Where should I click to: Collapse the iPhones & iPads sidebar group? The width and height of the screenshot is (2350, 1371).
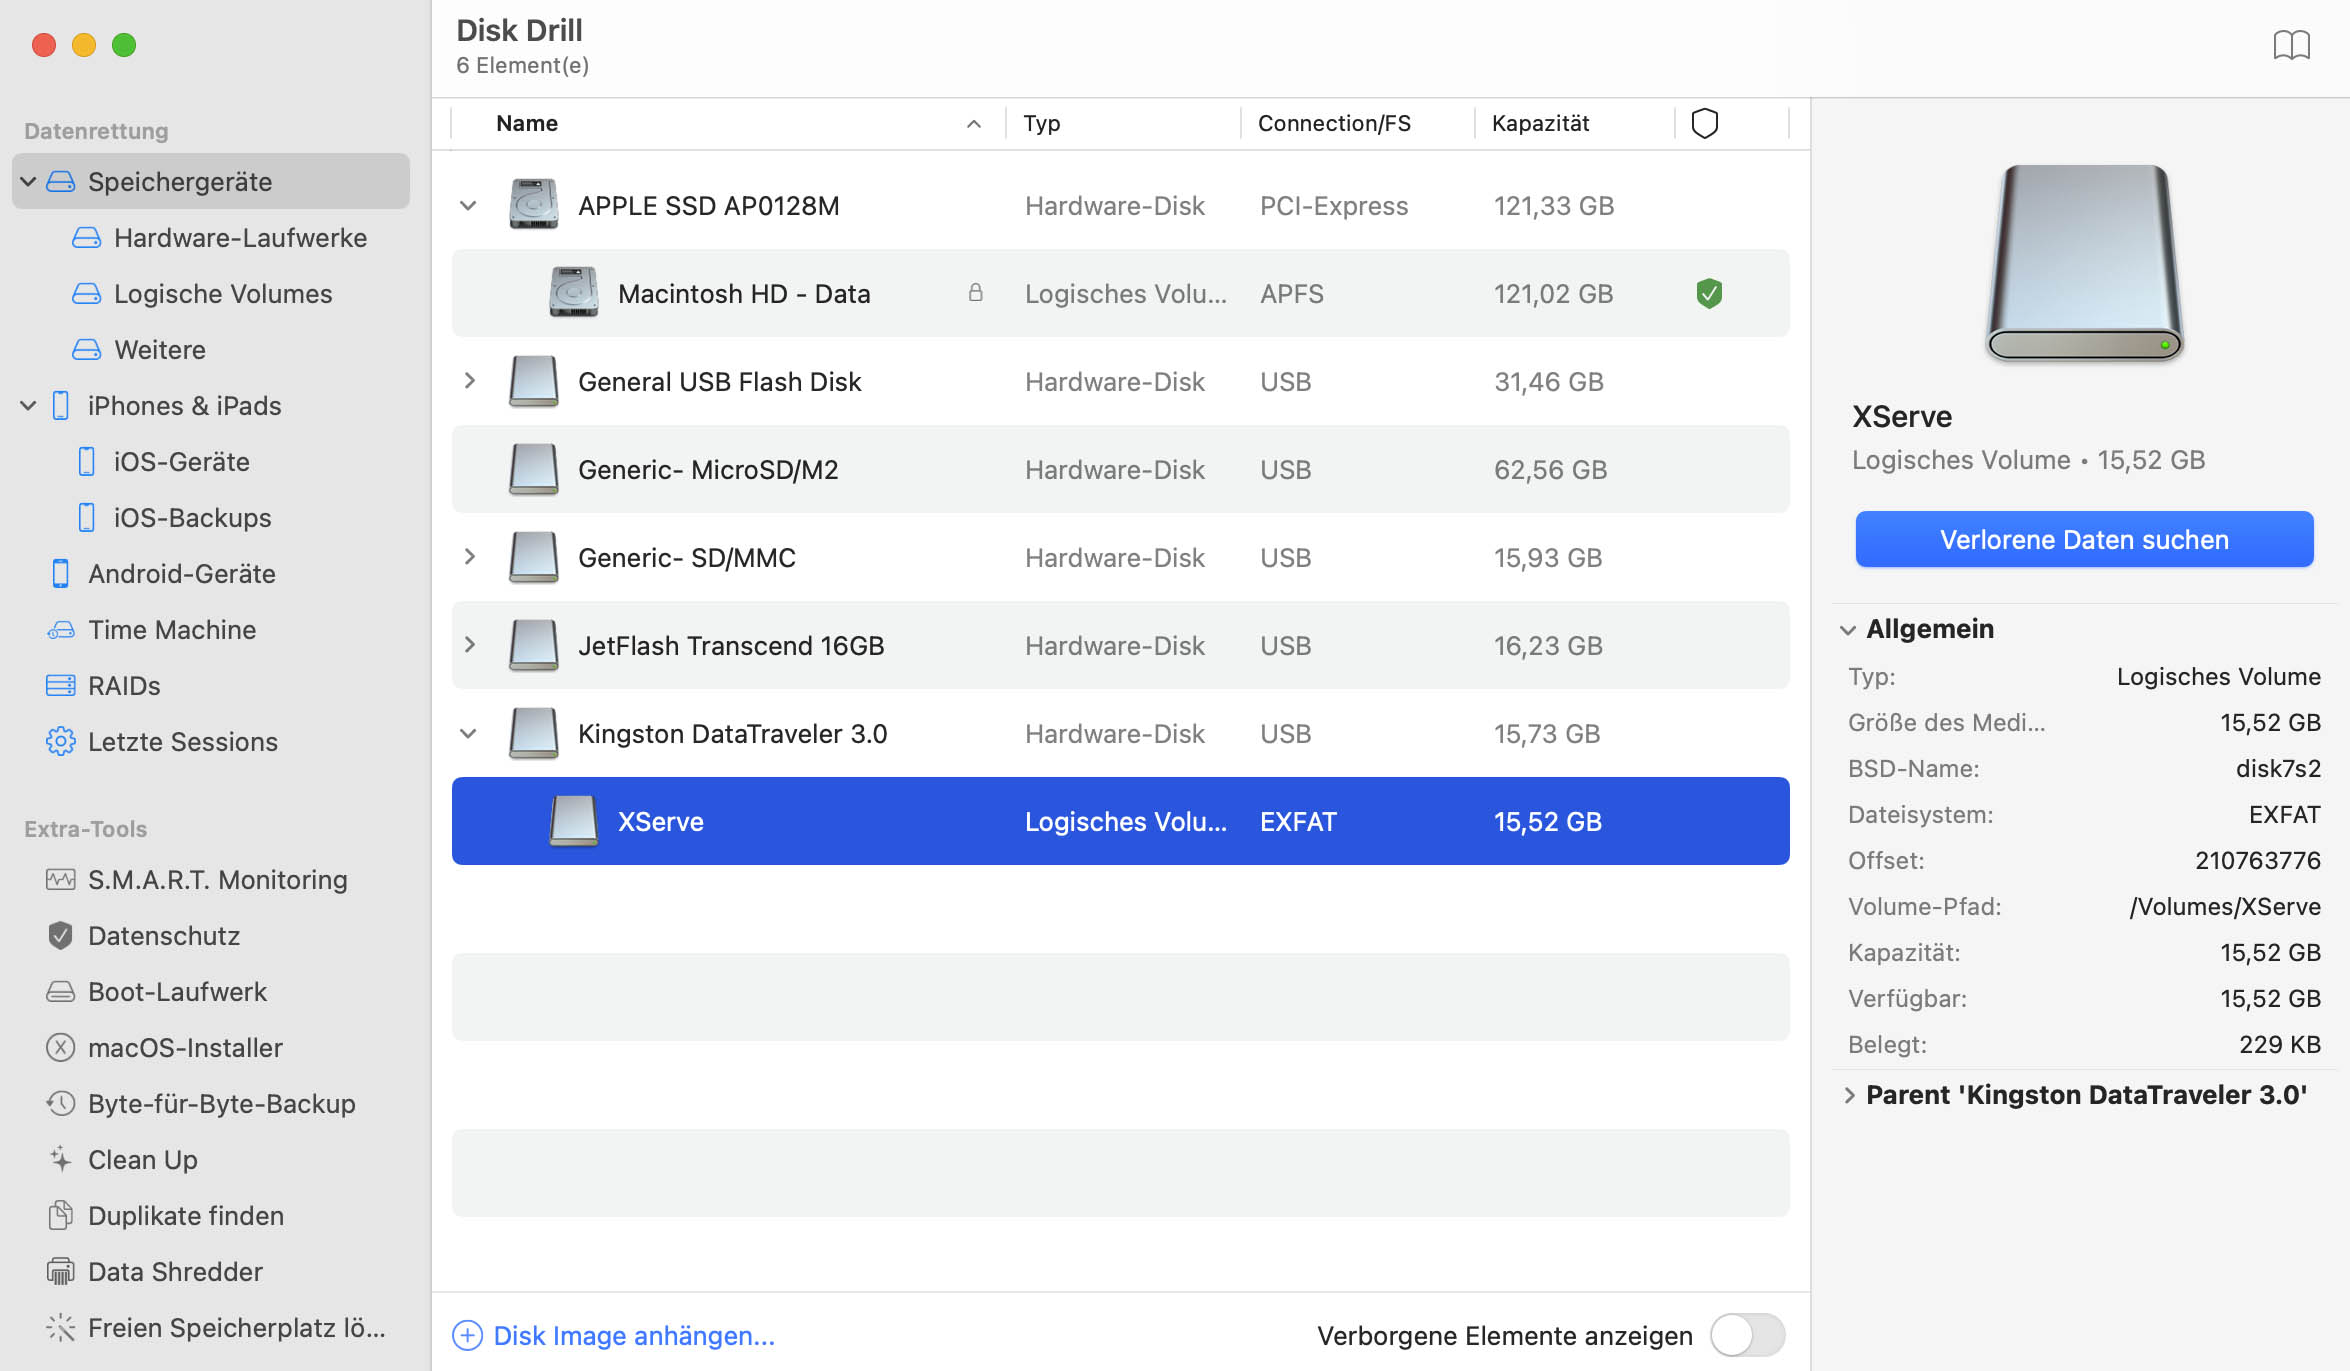[x=28, y=405]
